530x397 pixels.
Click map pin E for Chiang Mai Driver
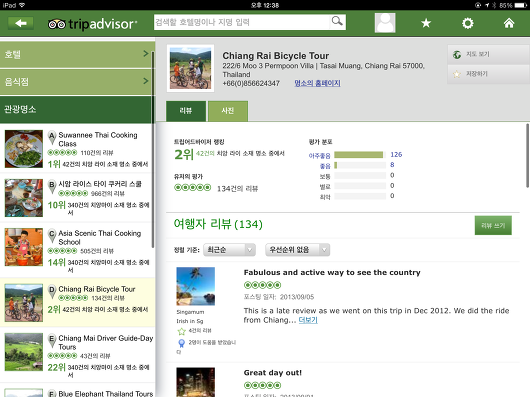[x=52, y=341]
